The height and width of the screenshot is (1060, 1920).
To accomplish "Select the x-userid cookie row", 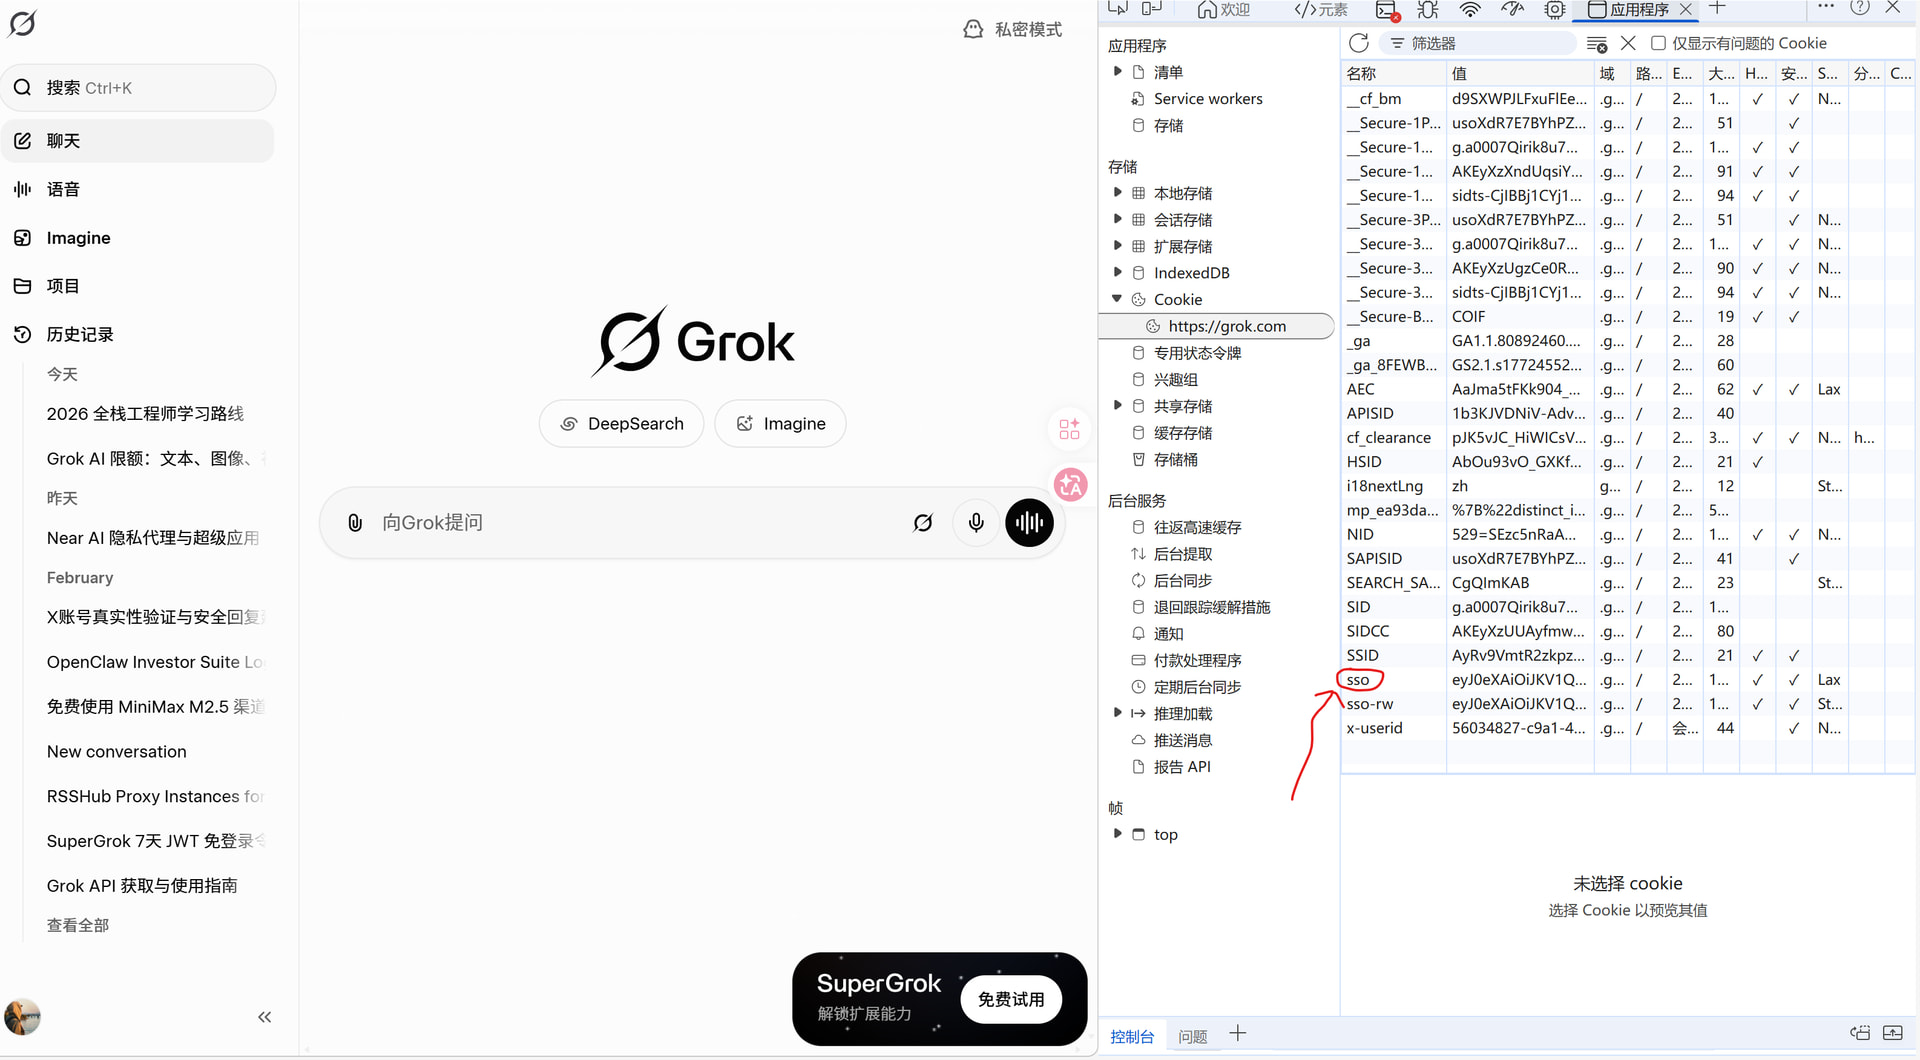I will pyautogui.click(x=1627, y=728).
